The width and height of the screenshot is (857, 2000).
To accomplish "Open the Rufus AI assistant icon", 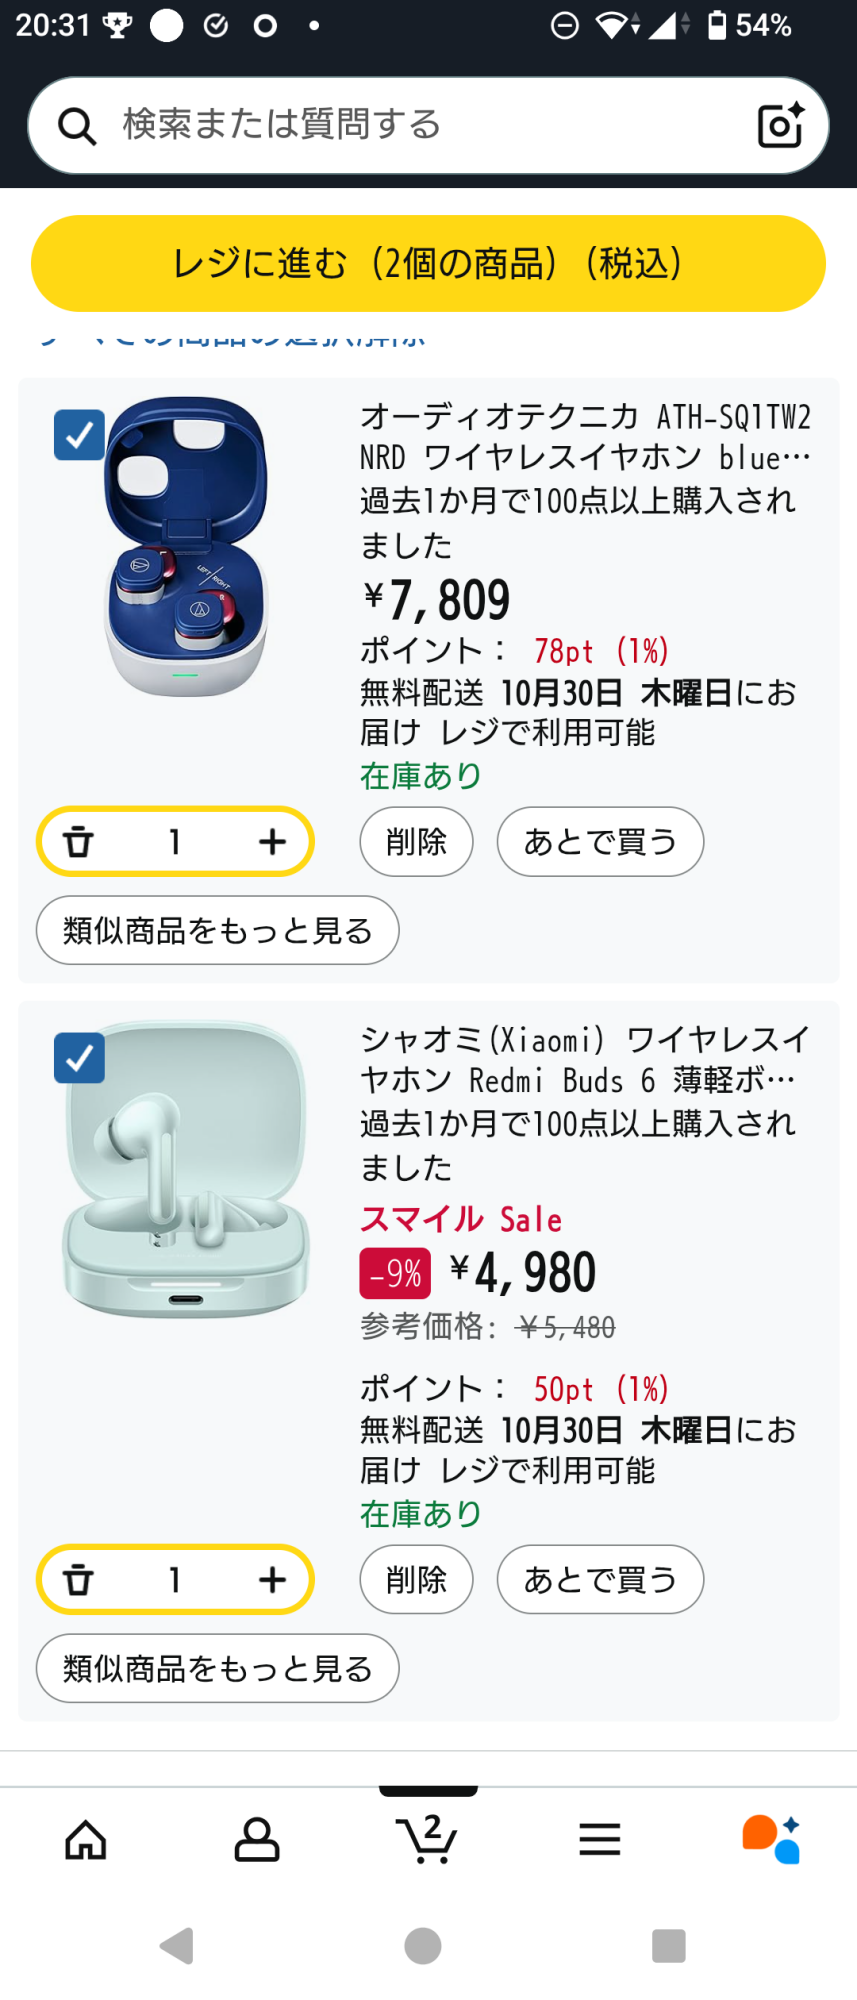I will 771,1838.
